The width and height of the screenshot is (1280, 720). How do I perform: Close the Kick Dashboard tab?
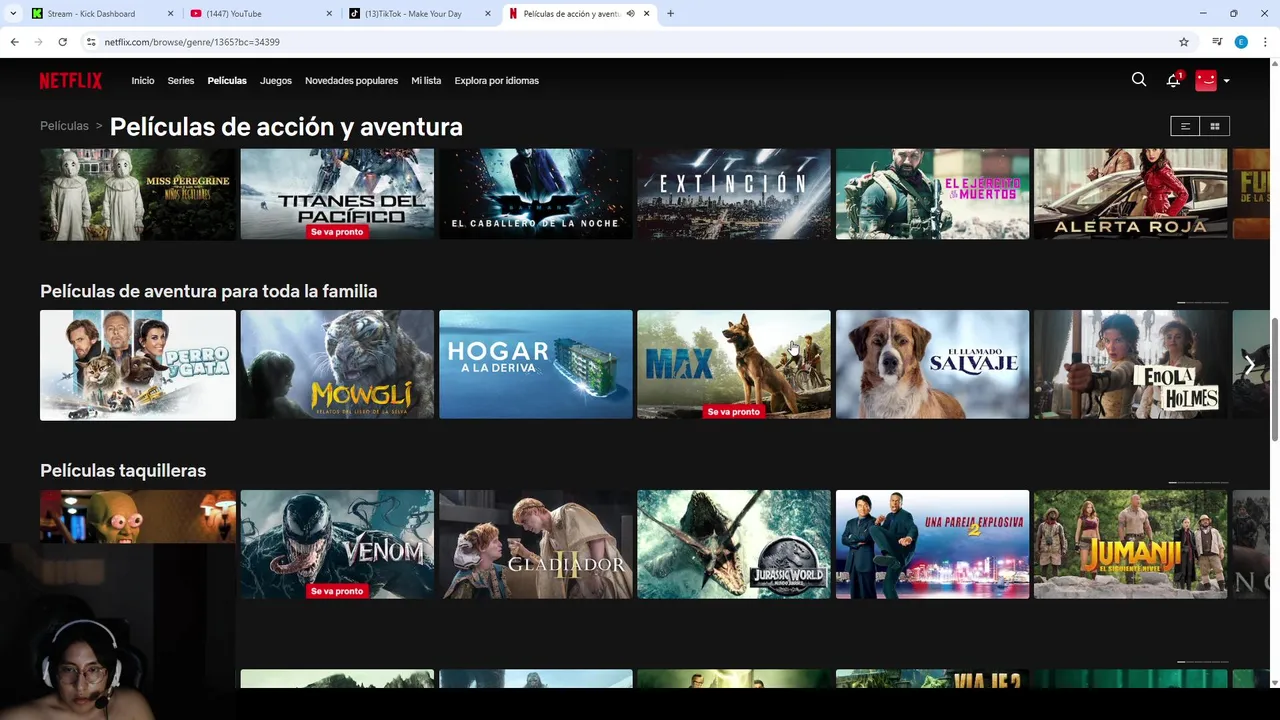pyautogui.click(x=170, y=14)
